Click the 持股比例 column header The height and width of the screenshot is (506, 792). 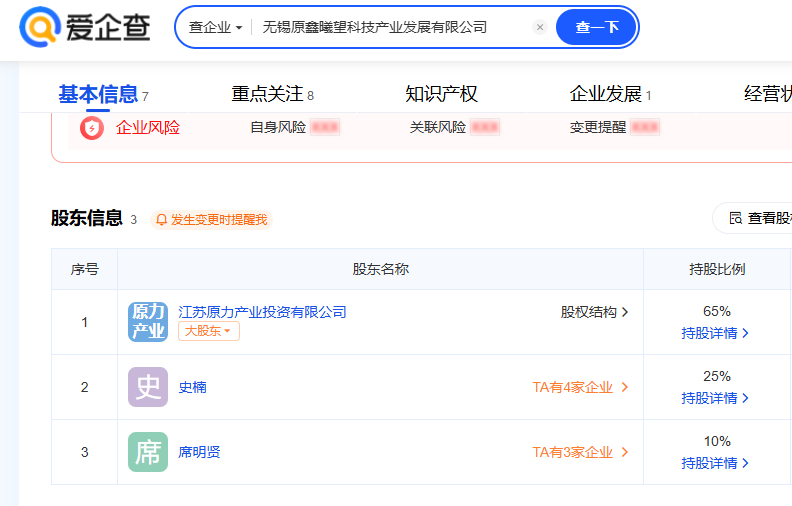coord(717,269)
